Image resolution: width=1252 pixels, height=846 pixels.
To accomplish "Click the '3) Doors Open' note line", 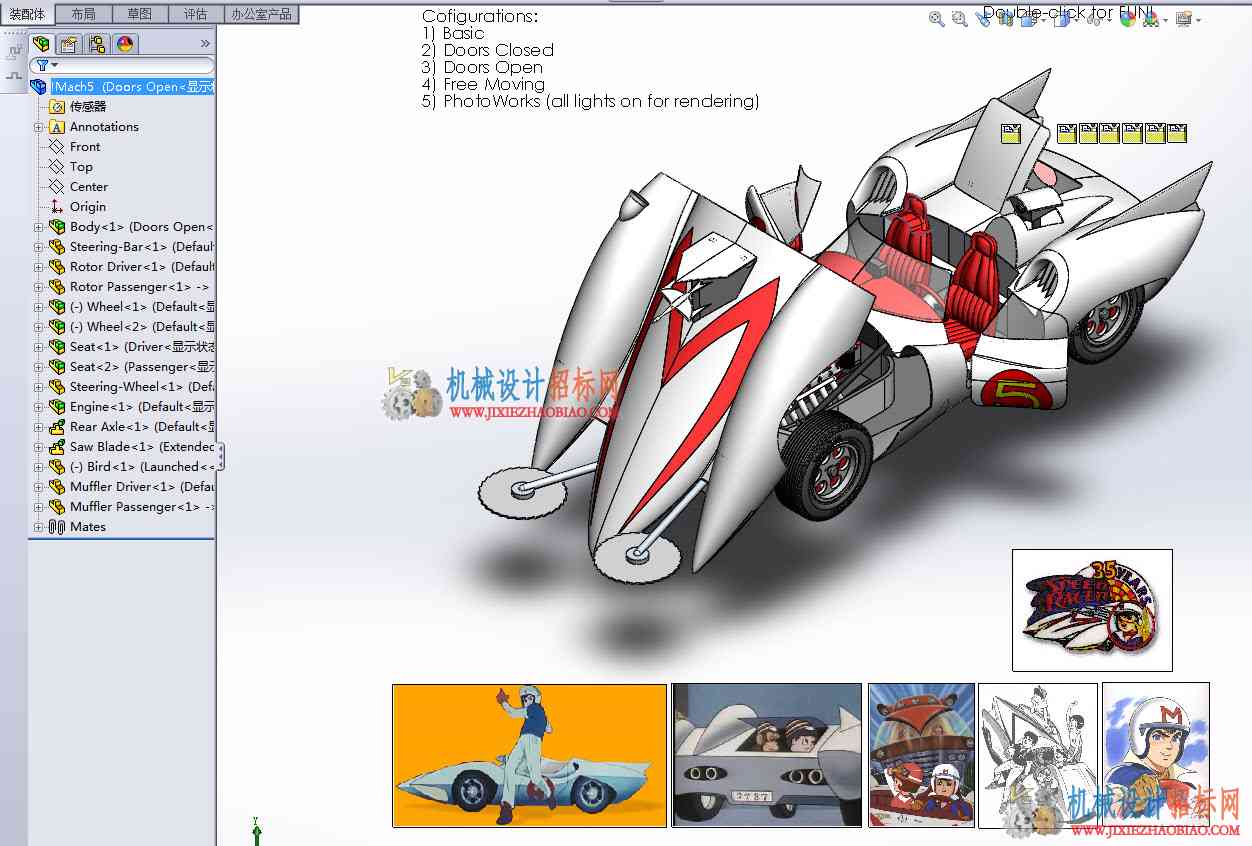I will coord(482,67).
